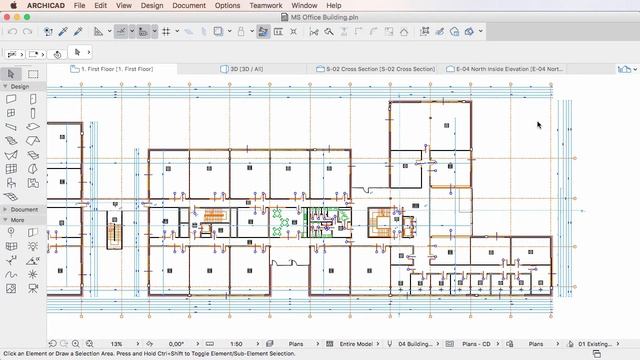Select the Roof tool

[33, 141]
